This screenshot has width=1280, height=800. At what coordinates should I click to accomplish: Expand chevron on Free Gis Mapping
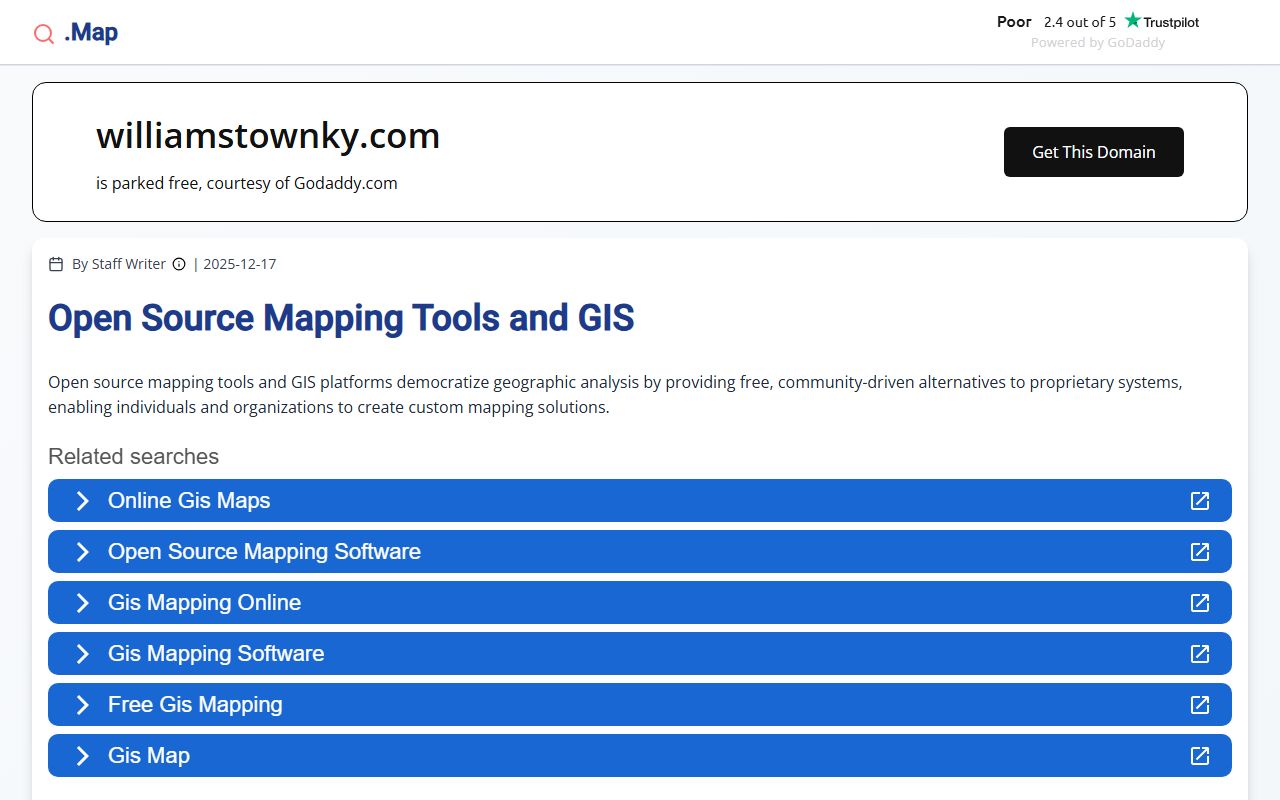pos(83,704)
